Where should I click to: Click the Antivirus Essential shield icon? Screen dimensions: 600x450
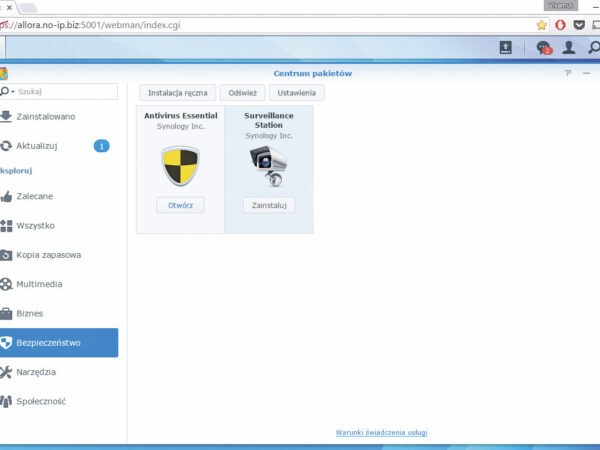181,166
